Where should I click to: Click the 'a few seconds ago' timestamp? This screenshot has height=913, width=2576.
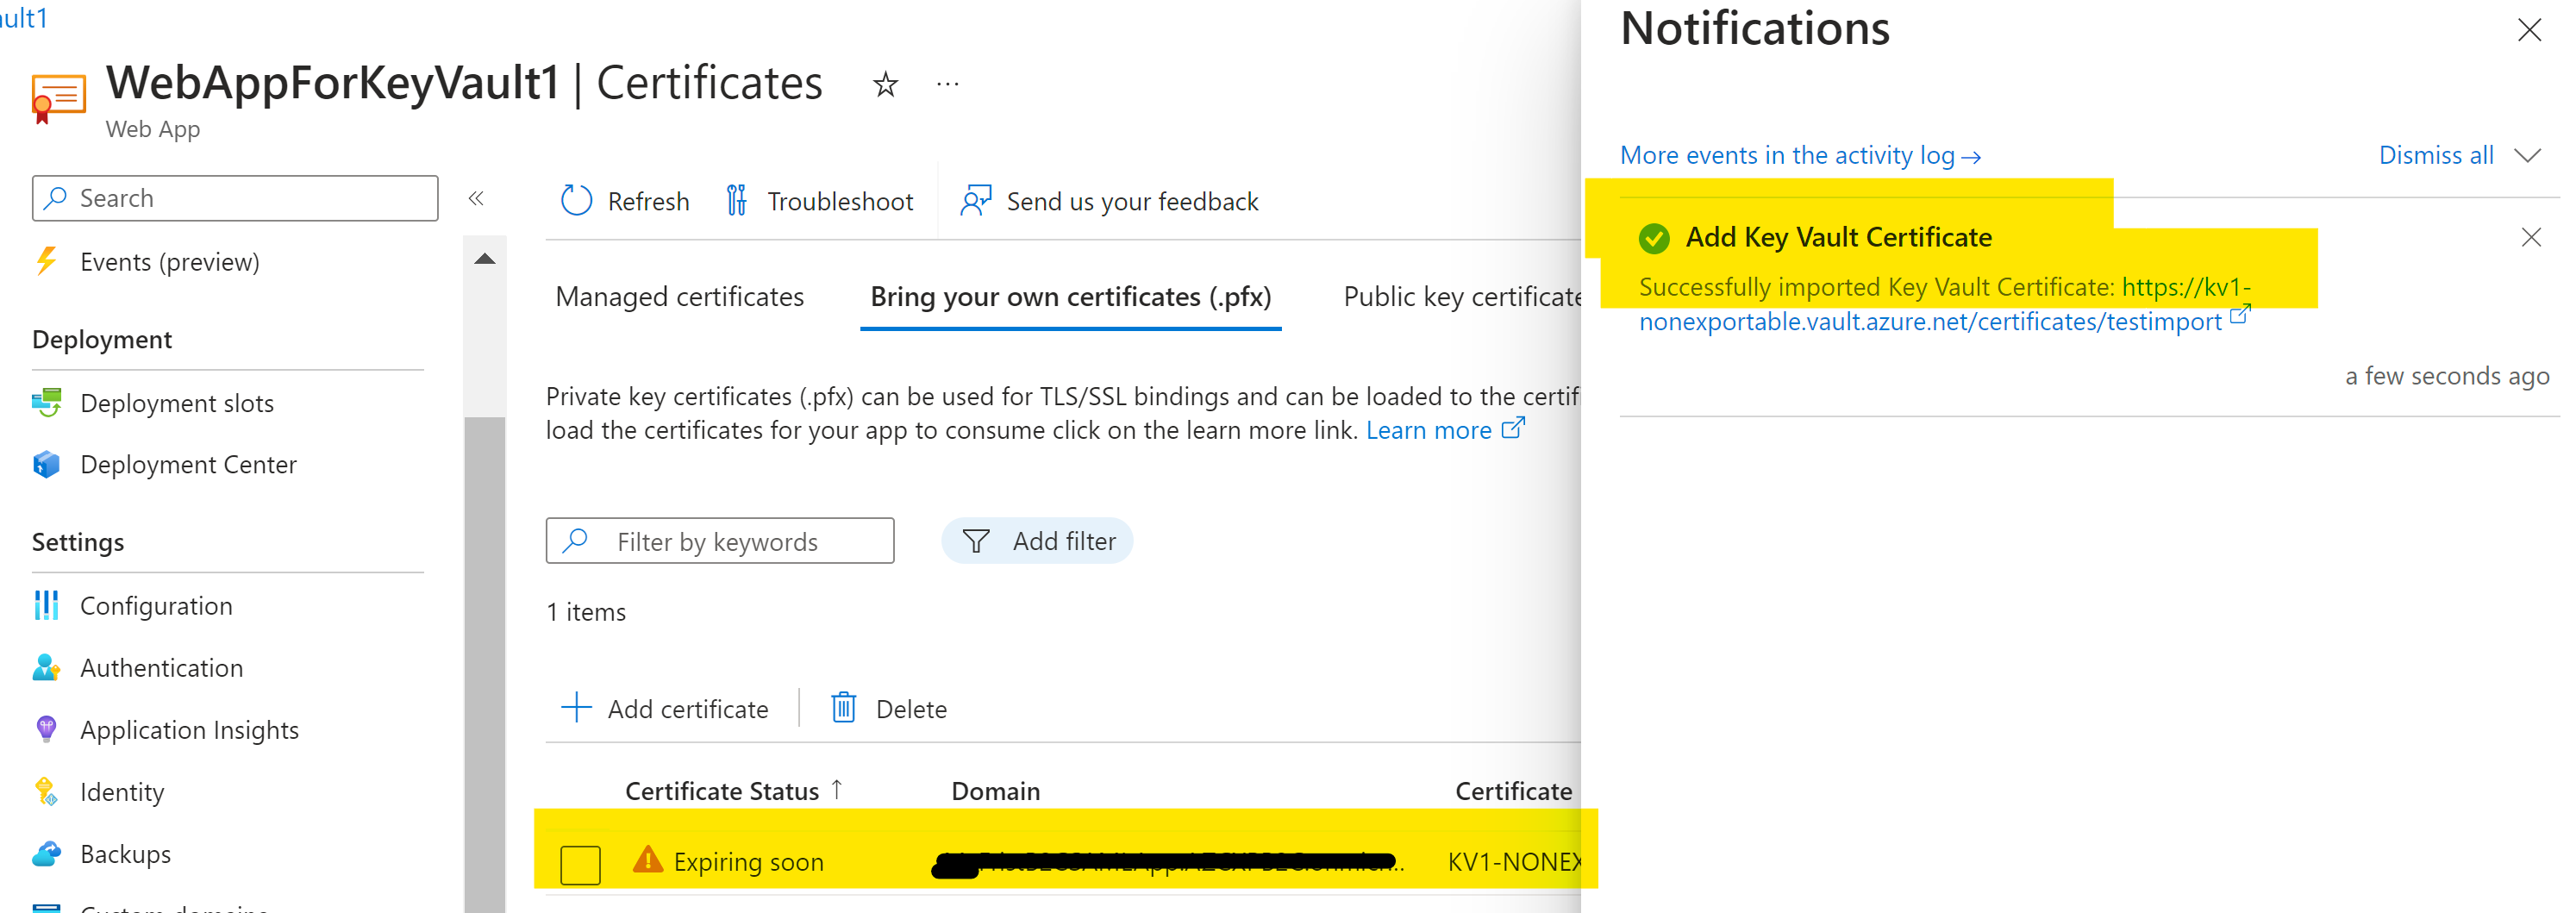click(x=2446, y=376)
